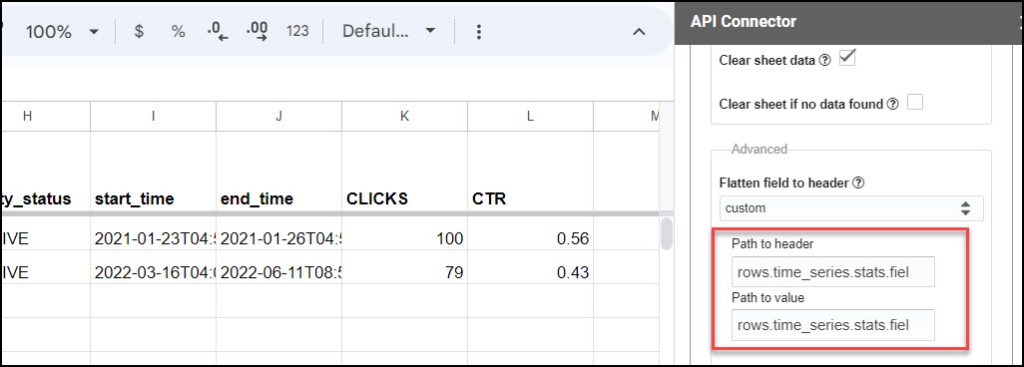
Task: Open more formats 123 button
Action: [297, 31]
